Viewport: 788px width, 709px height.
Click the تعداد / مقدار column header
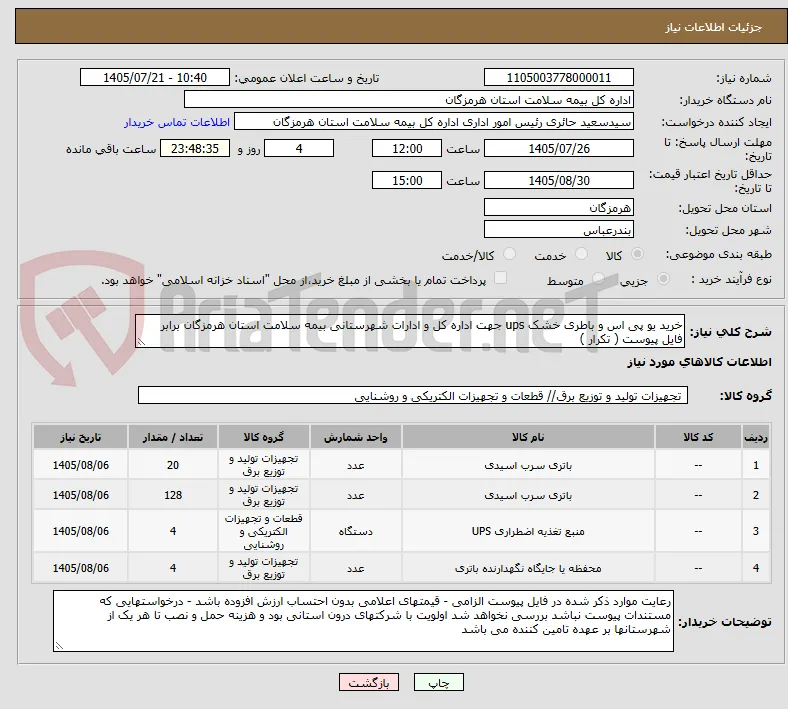173,437
